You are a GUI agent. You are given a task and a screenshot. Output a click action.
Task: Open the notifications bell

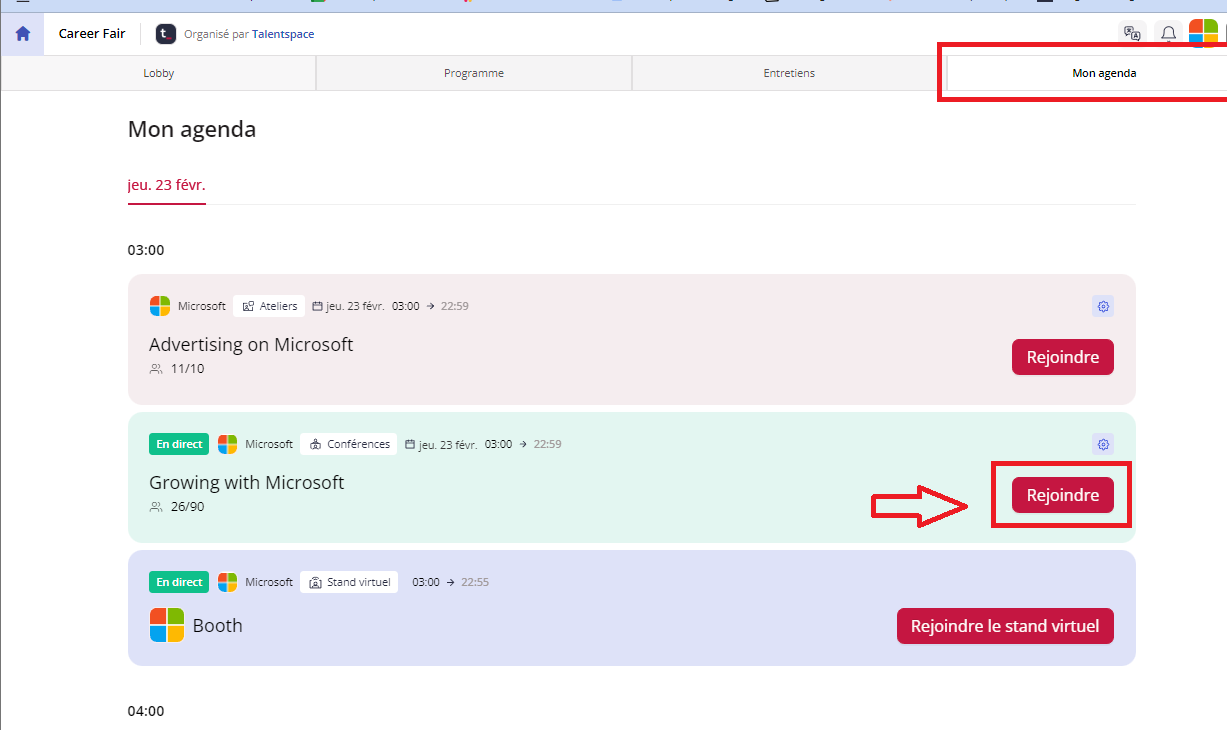coord(1168,34)
